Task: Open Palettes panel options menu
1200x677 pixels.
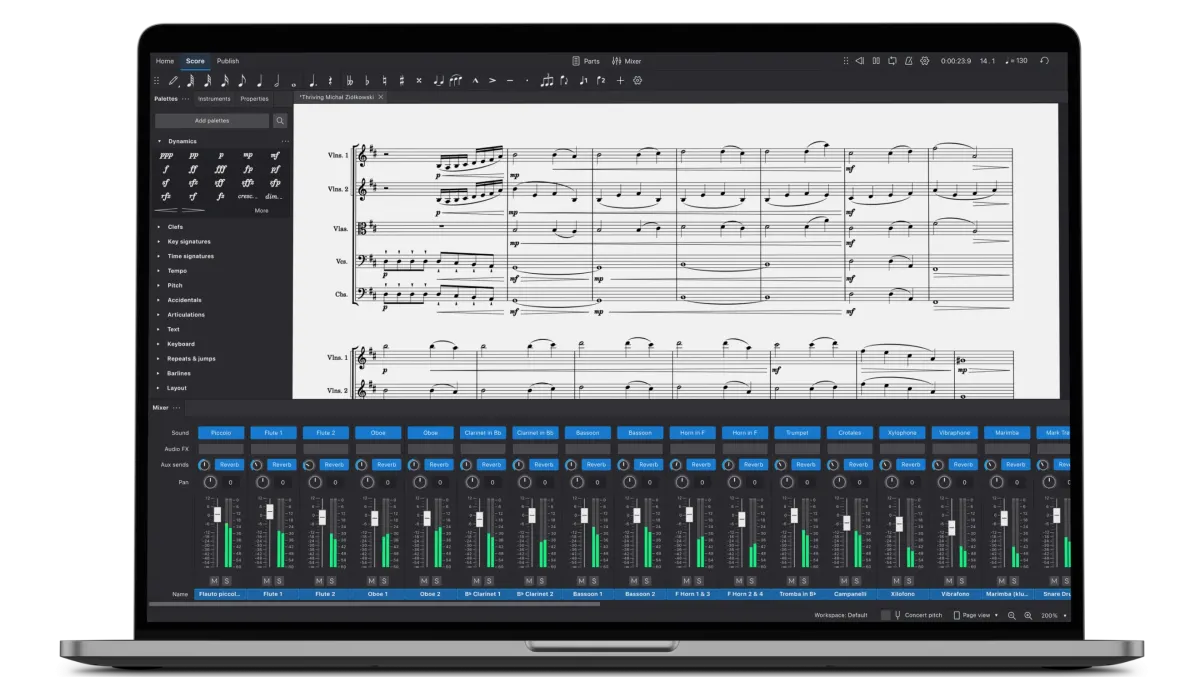Action: [x=185, y=99]
